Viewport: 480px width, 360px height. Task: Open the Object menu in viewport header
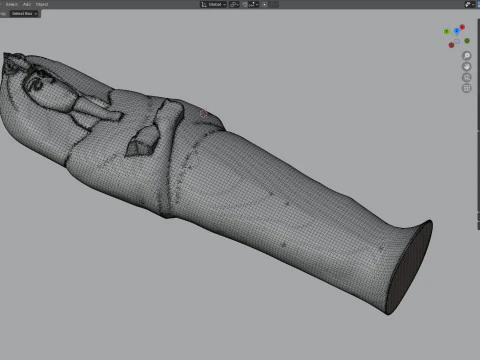click(42, 4)
